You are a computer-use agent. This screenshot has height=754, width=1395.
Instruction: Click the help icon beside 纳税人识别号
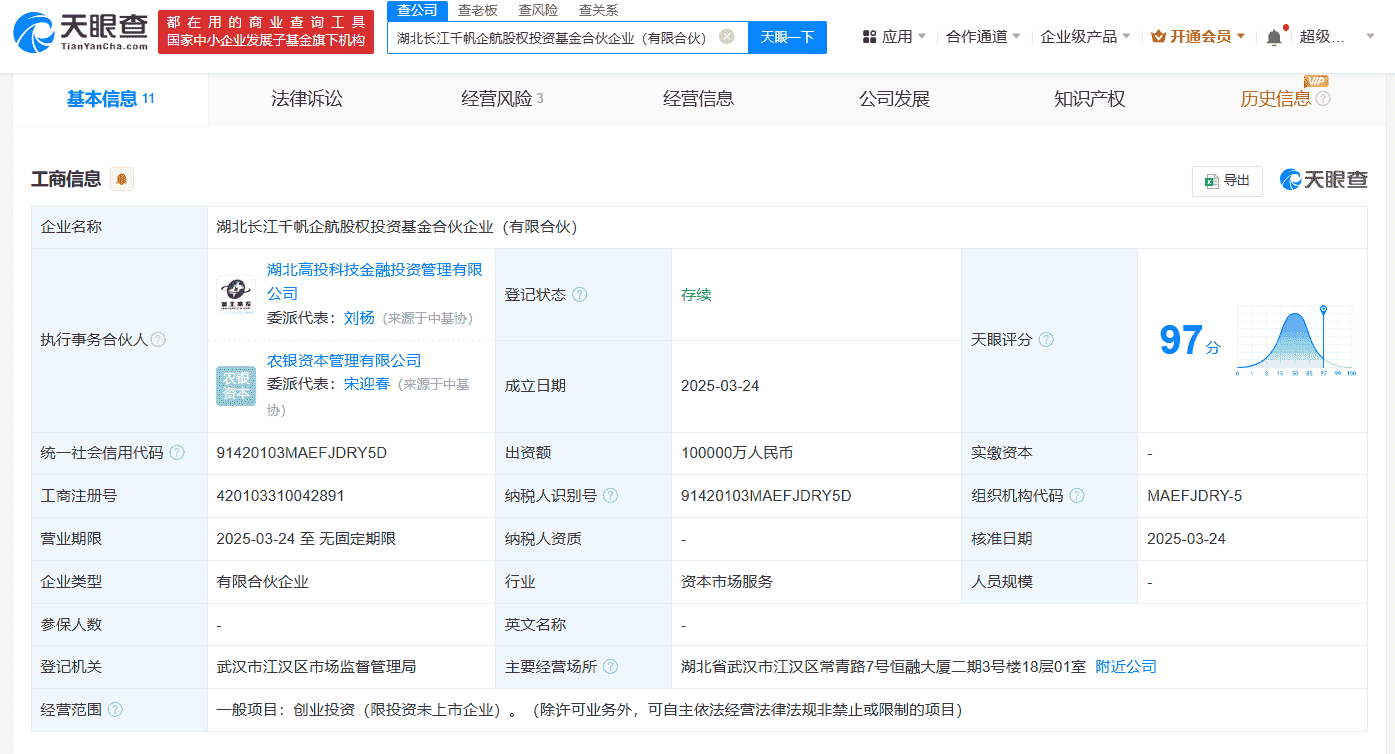[611, 495]
